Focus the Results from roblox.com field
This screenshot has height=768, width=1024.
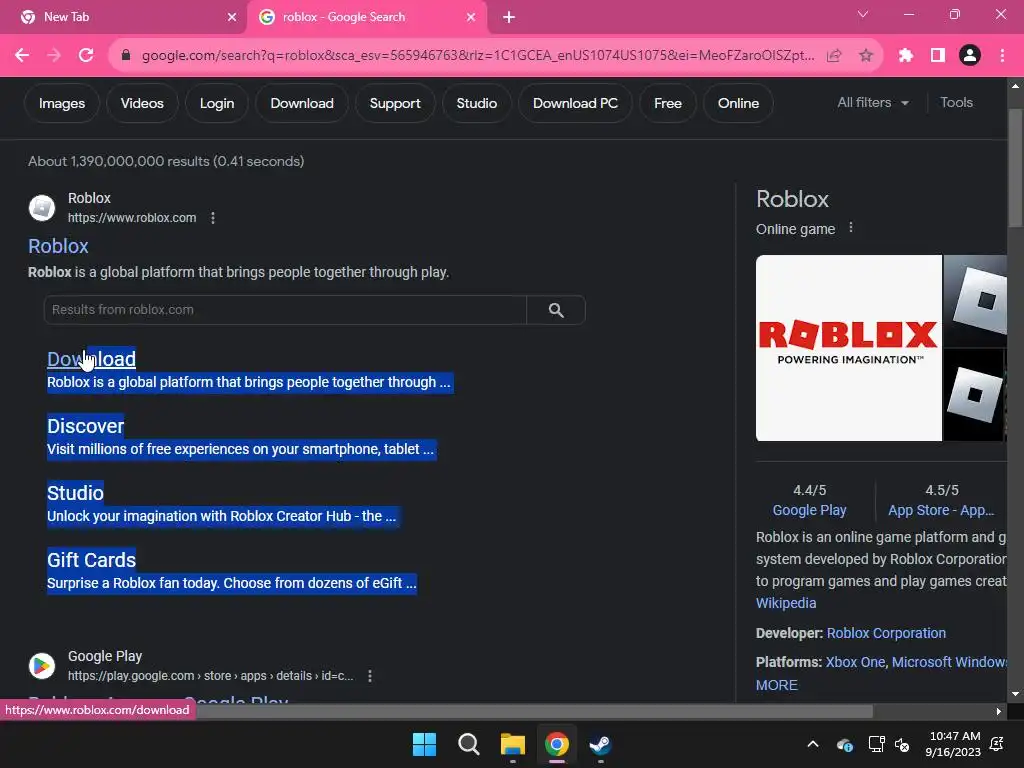pos(285,310)
